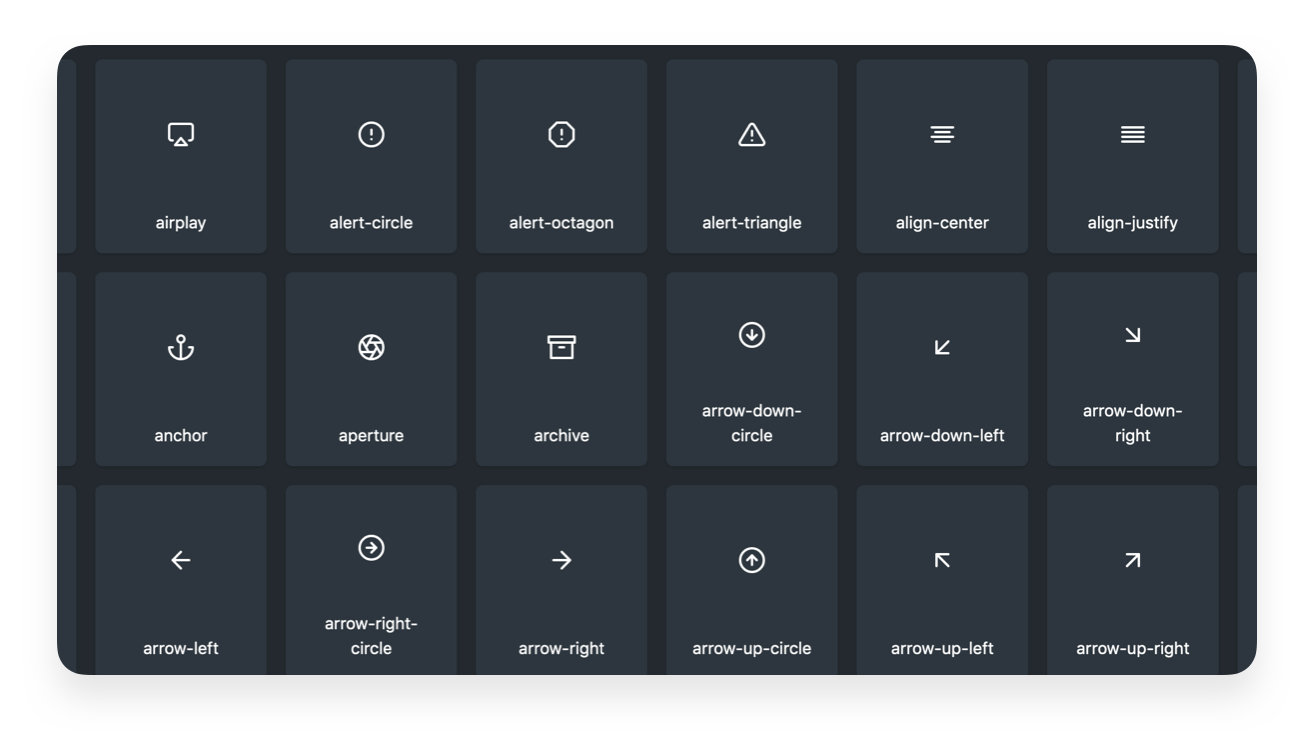Click the aperture icon
1314x741 pixels.
pos(371,347)
